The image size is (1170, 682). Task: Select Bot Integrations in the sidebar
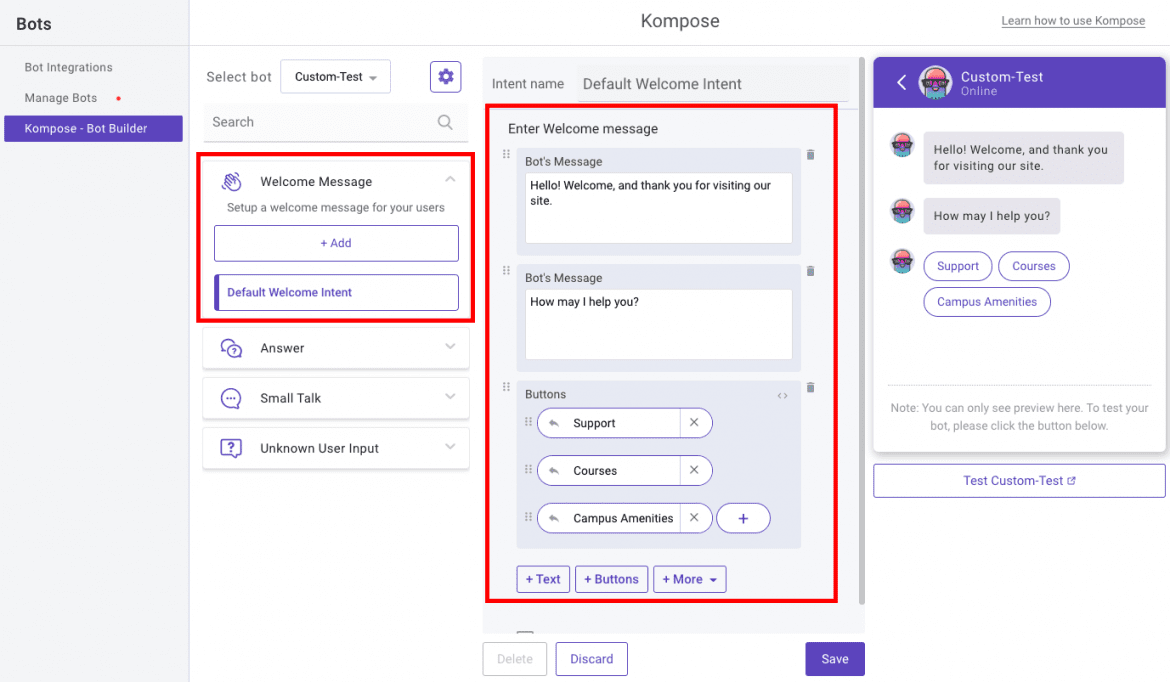[67, 67]
